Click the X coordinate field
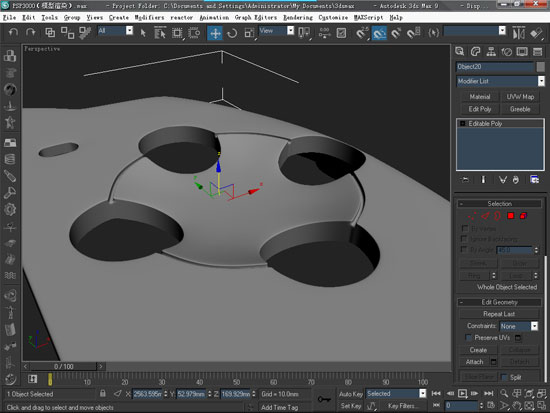Screen dimensions: 550x413 tap(147, 394)
